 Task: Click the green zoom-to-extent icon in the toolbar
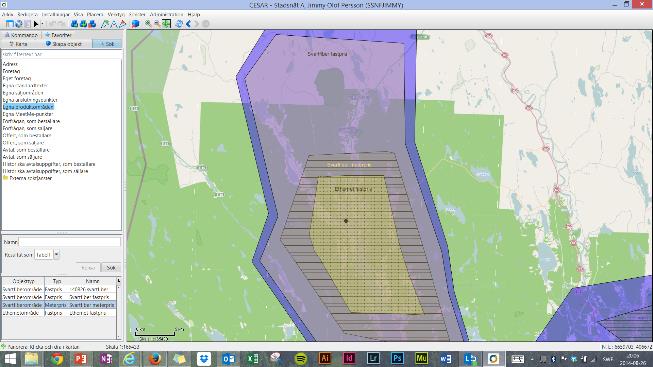pyautogui.click(x=167, y=24)
